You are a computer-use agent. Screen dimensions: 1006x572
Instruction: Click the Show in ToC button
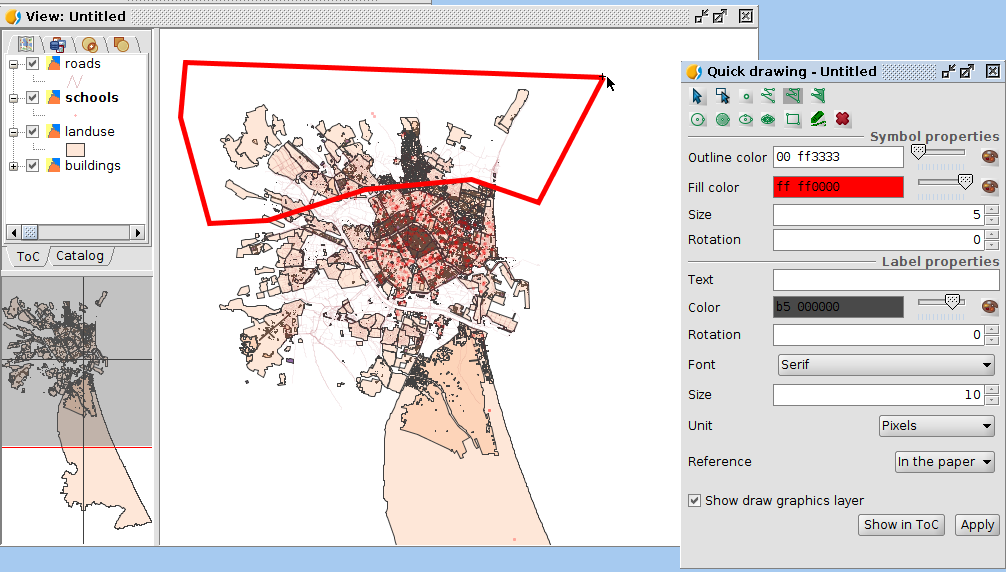coord(901,525)
